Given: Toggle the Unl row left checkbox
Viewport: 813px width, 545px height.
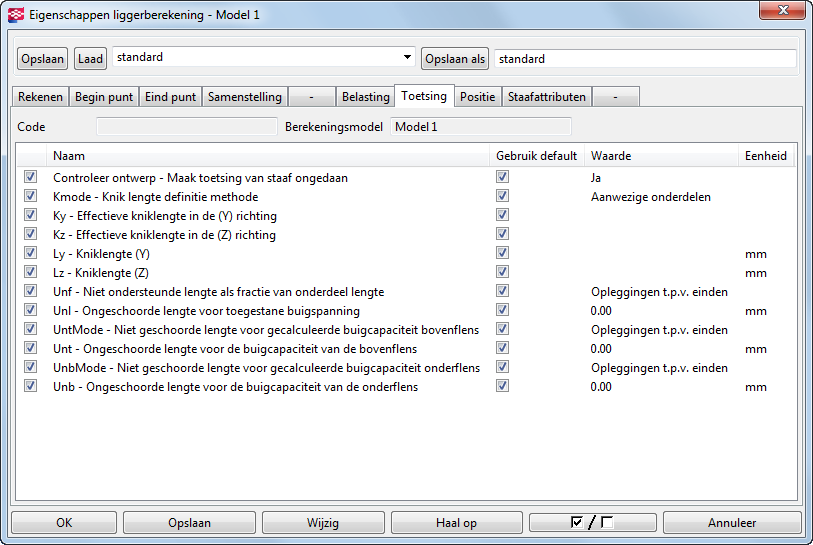Looking at the screenshot, I should coord(31,310).
